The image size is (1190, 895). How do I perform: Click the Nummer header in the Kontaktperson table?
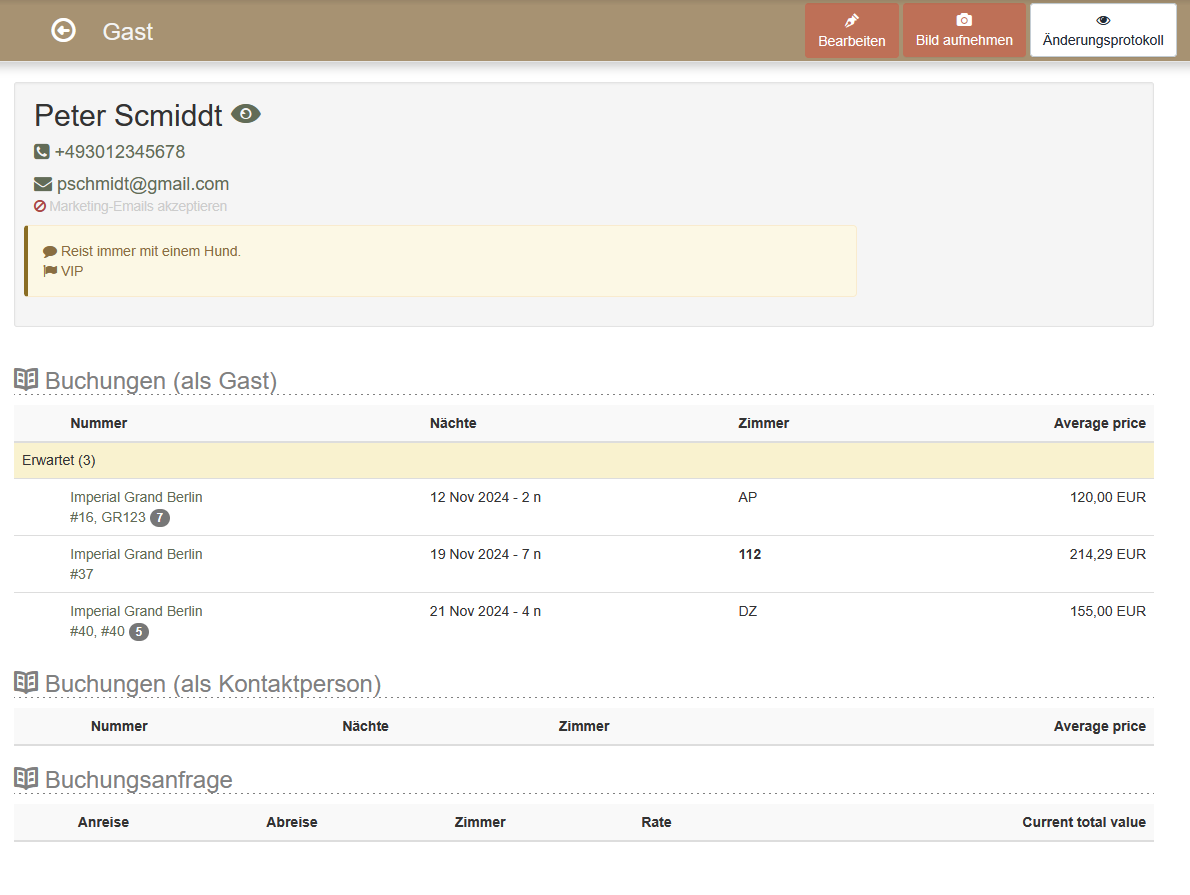pos(119,726)
